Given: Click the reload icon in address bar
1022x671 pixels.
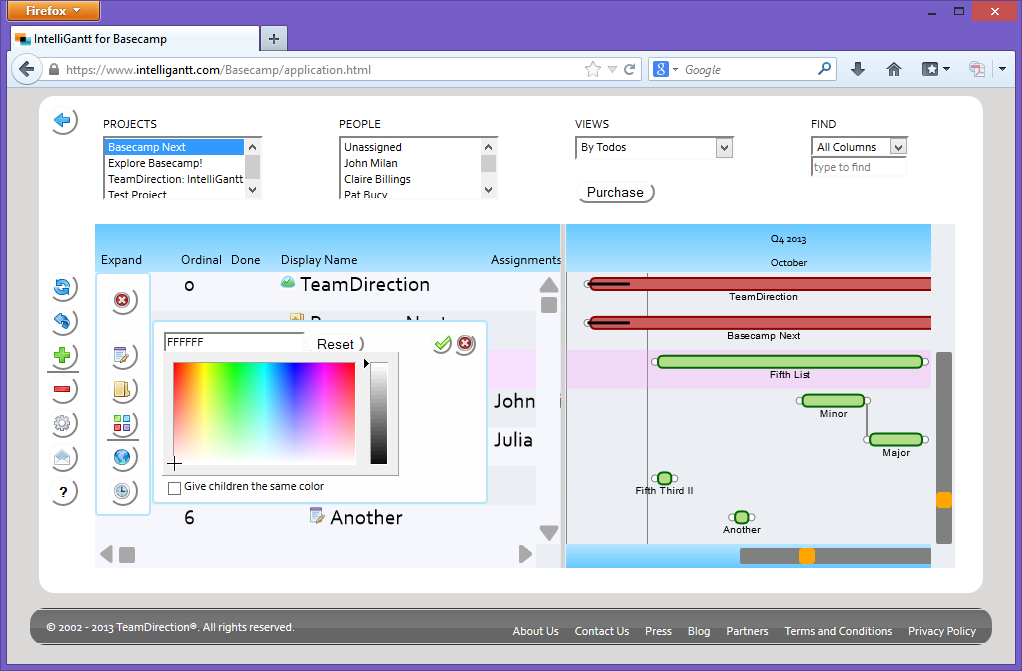Looking at the screenshot, I should click(x=630, y=69).
